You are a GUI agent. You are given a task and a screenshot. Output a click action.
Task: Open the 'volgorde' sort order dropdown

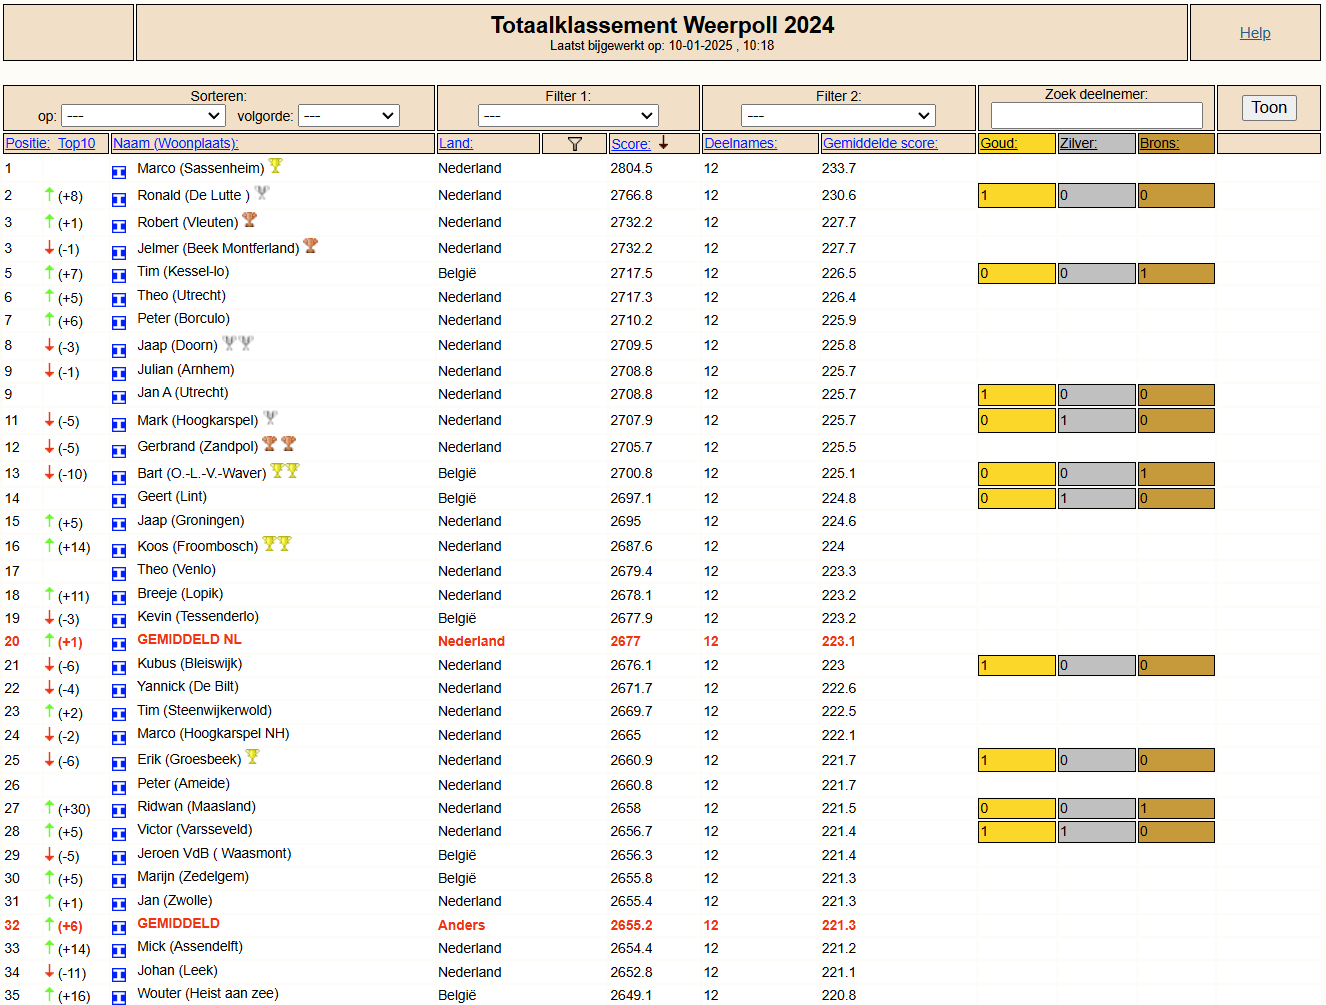click(349, 116)
